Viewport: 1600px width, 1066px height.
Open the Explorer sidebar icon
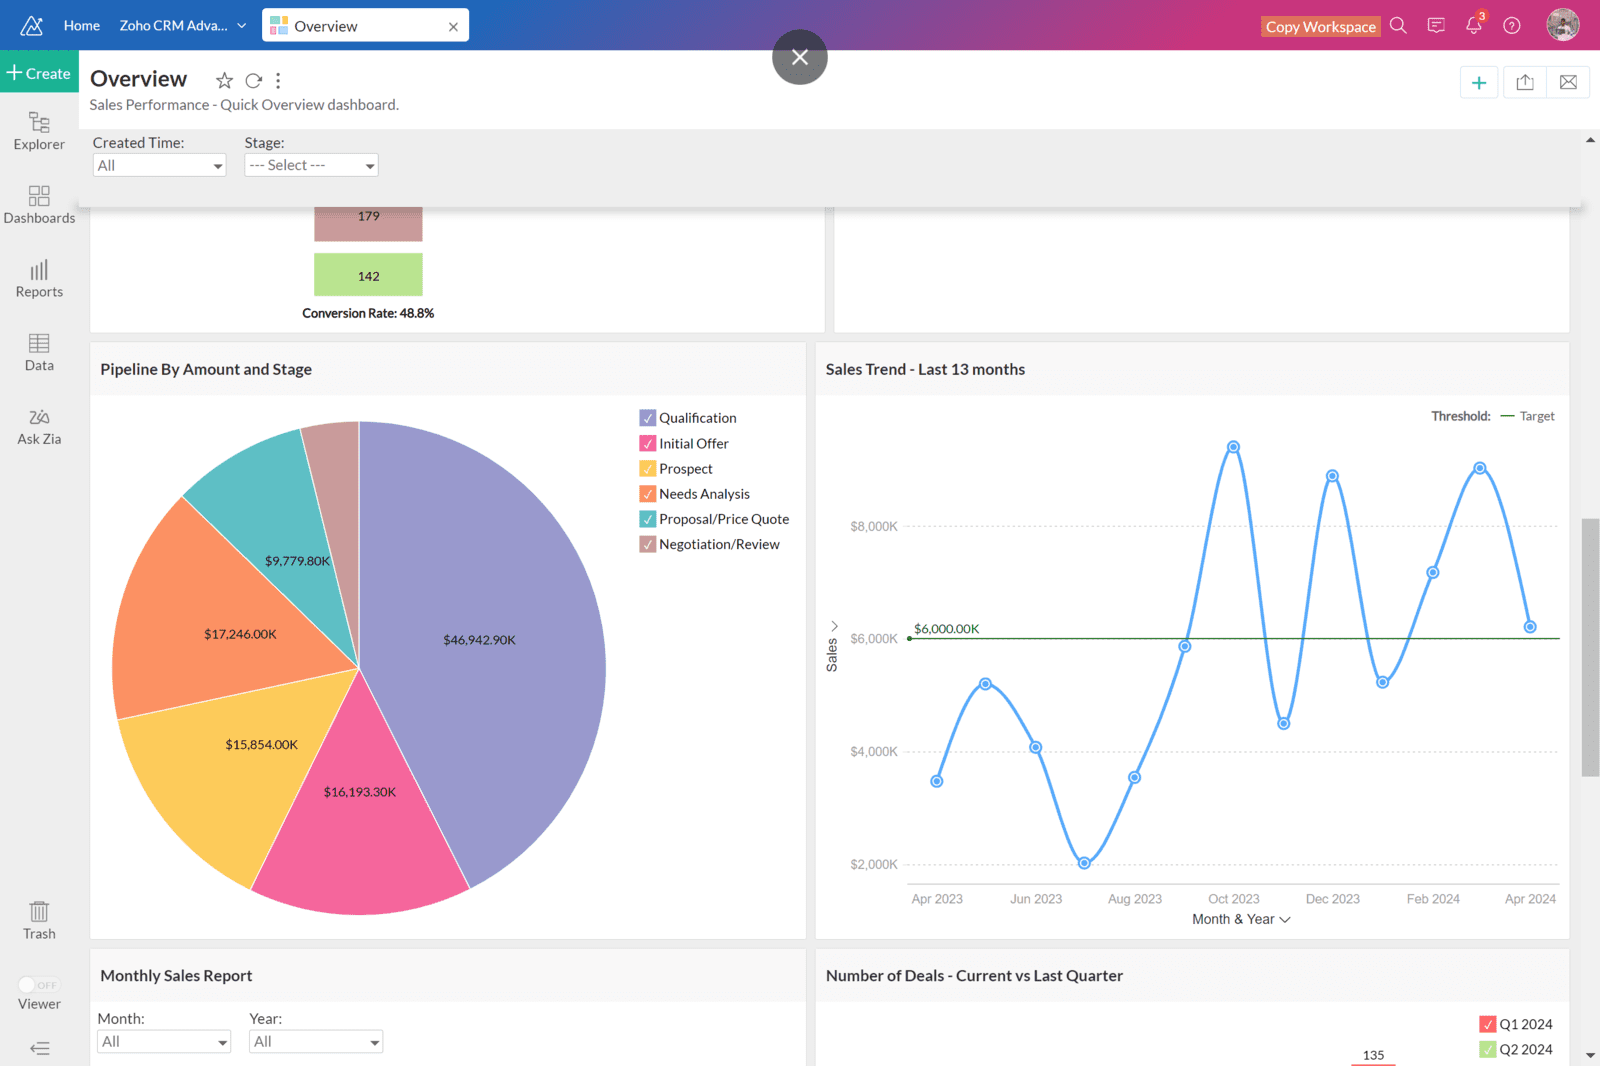39,130
